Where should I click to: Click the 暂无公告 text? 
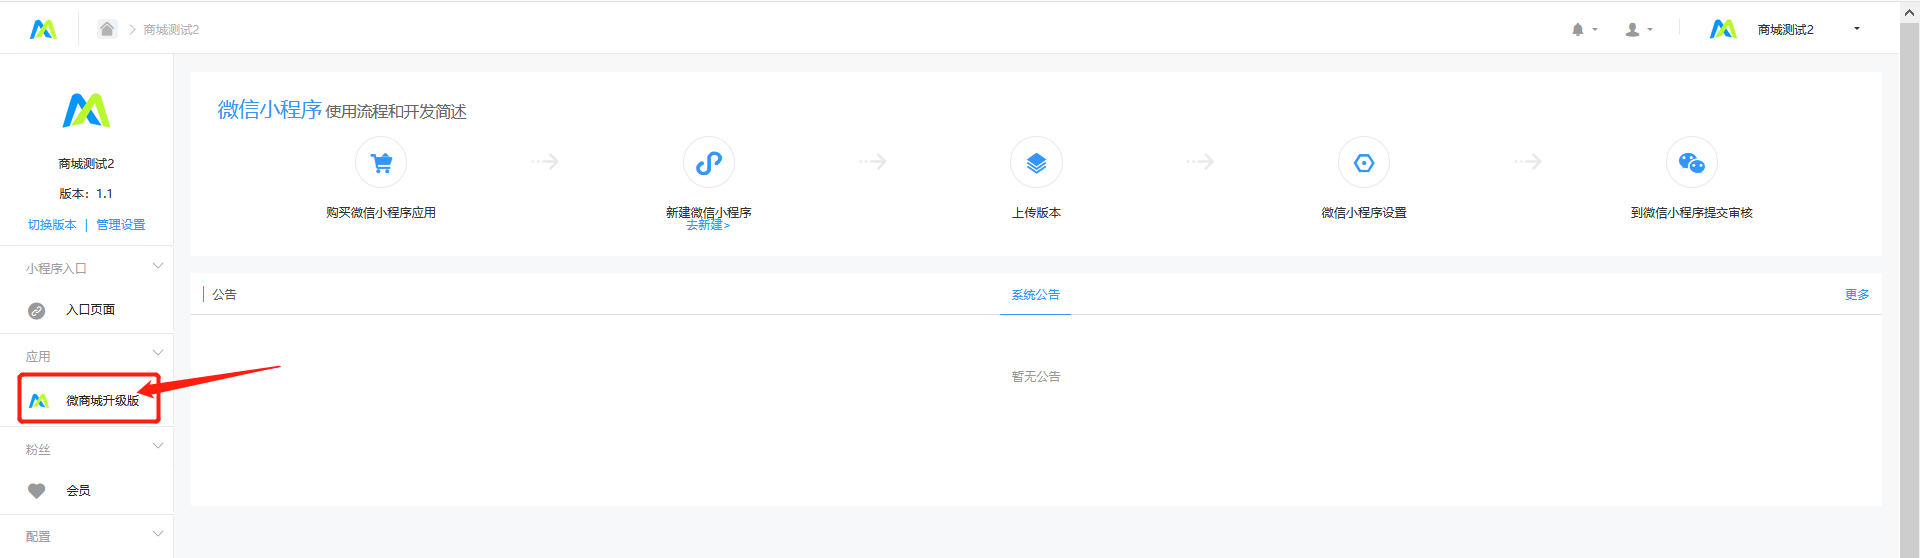pyautogui.click(x=1036, y=377)
